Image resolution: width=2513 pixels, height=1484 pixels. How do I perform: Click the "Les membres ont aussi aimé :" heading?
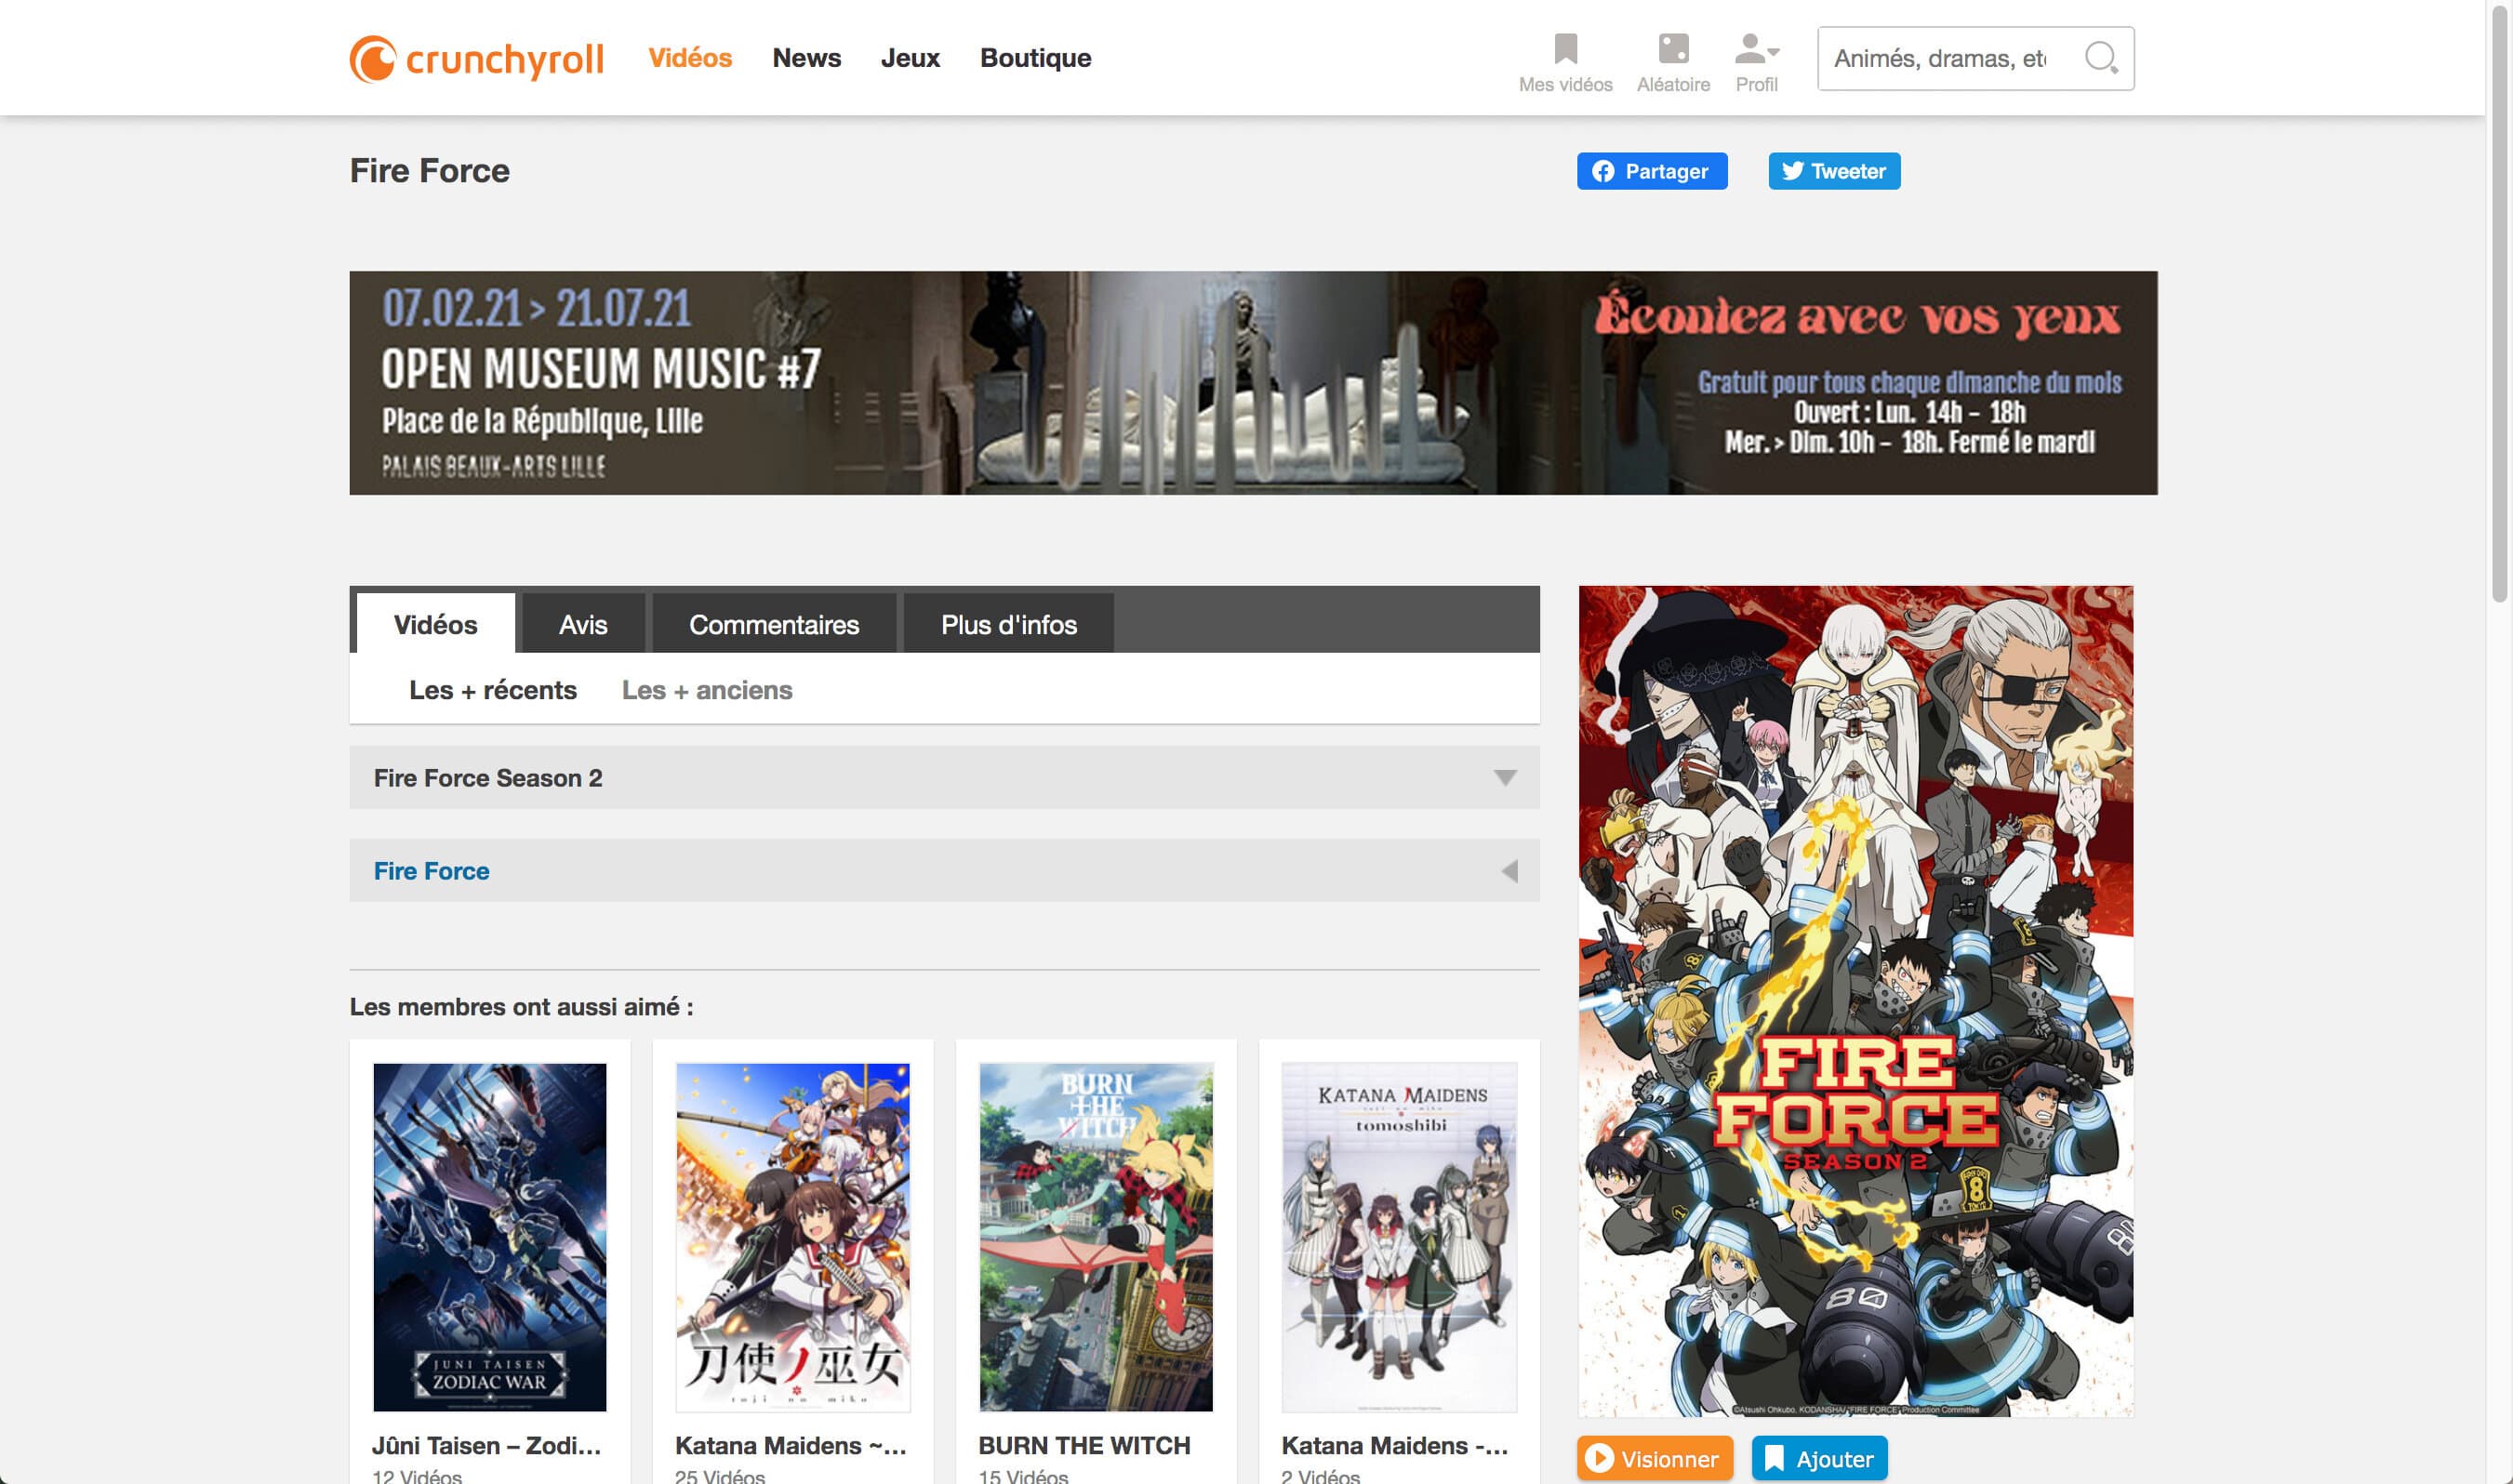click(521, 1006)
